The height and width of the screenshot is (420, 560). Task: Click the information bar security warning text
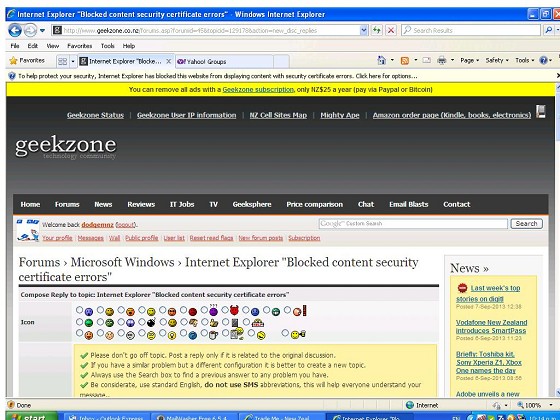tap(218, 76)
